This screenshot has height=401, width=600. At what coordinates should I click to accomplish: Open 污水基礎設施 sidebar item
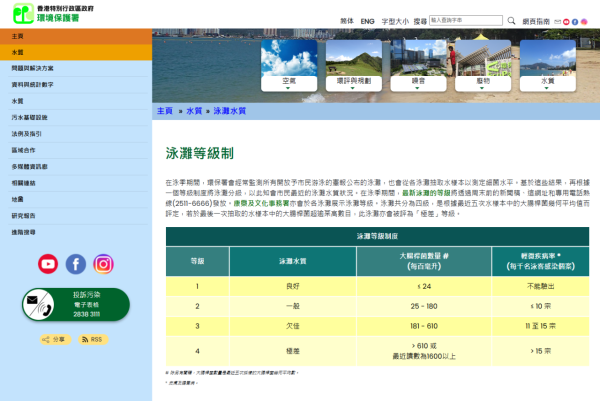[x=76, y=117]
